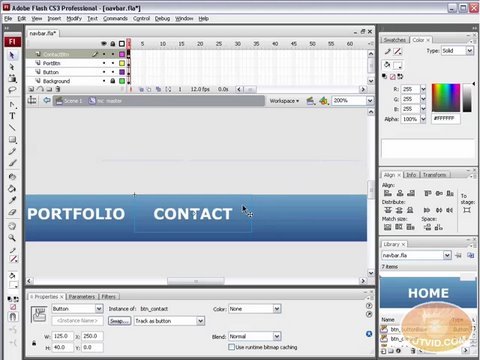Switch to the Filters tab
The width and height of the screenshot is (480, 360).
pos(109,297)
